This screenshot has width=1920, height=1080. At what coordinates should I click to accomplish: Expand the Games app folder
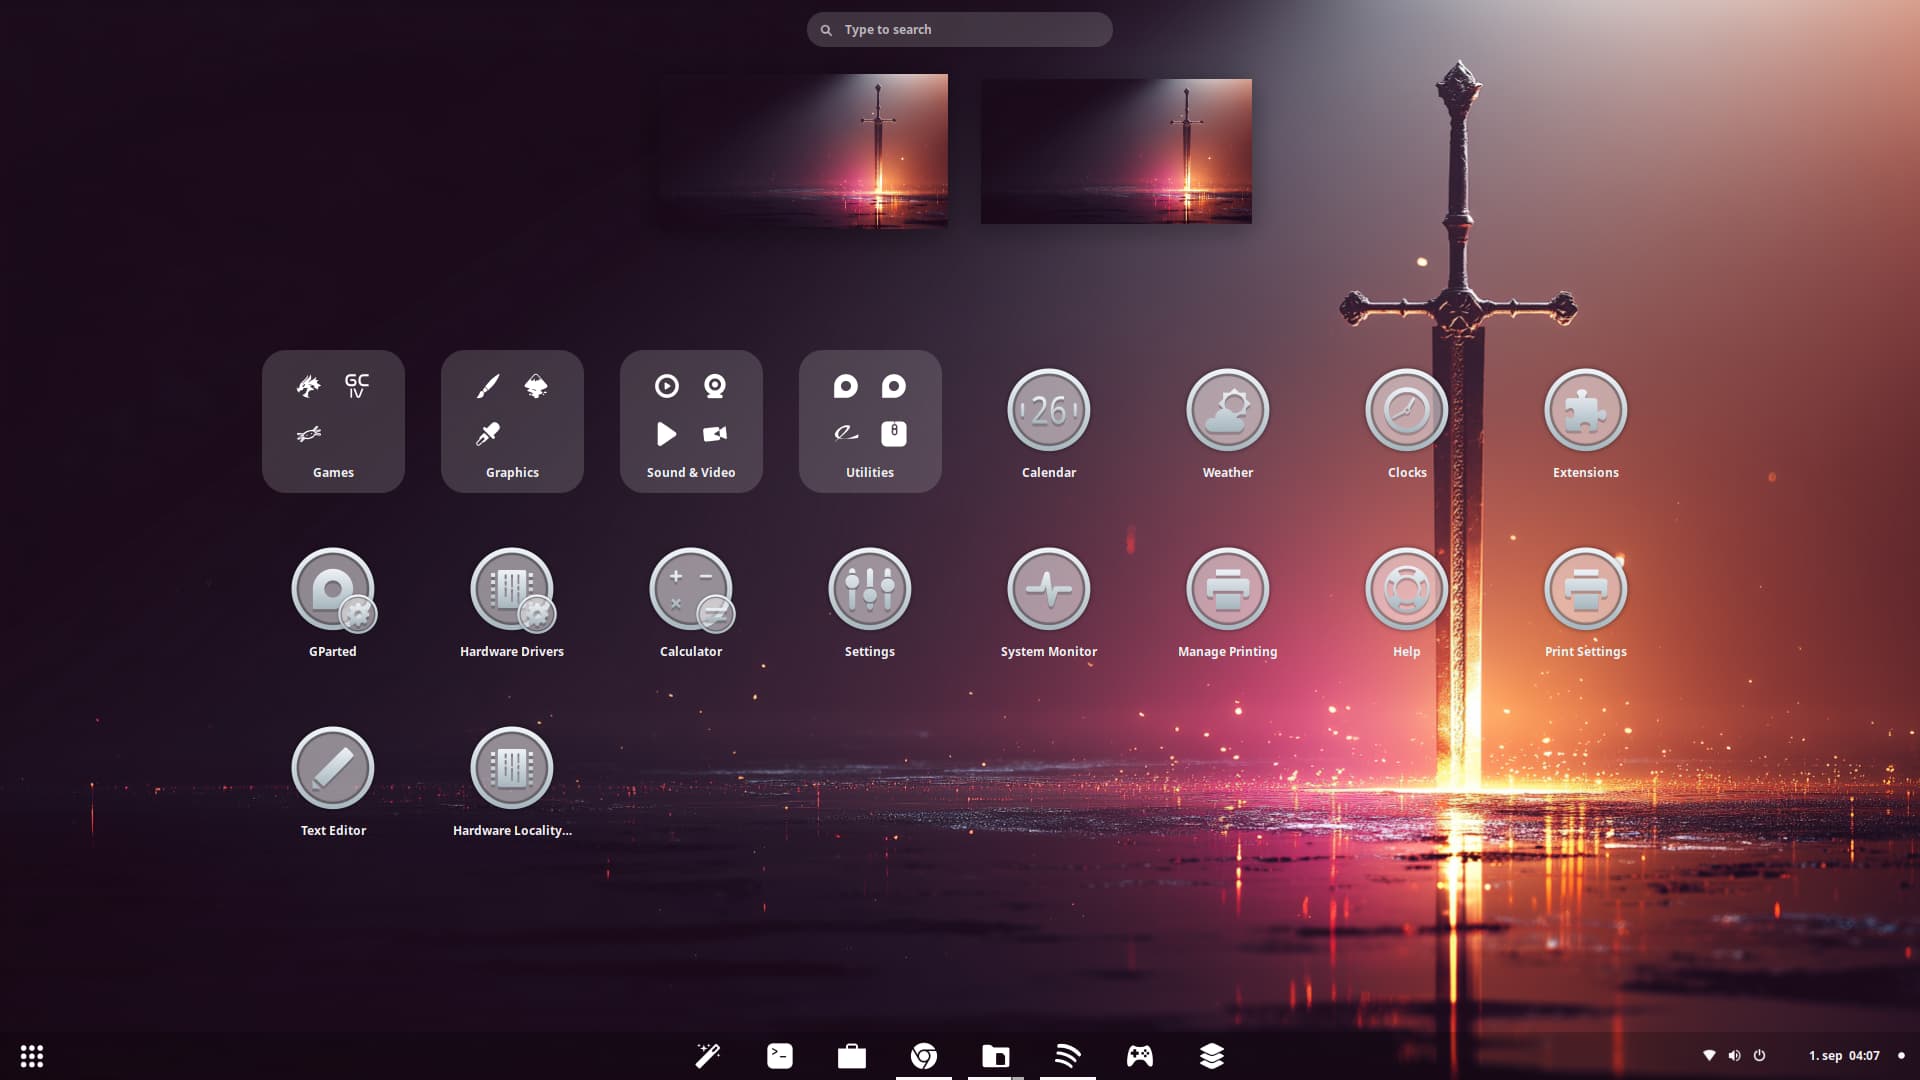click(333, 421)
